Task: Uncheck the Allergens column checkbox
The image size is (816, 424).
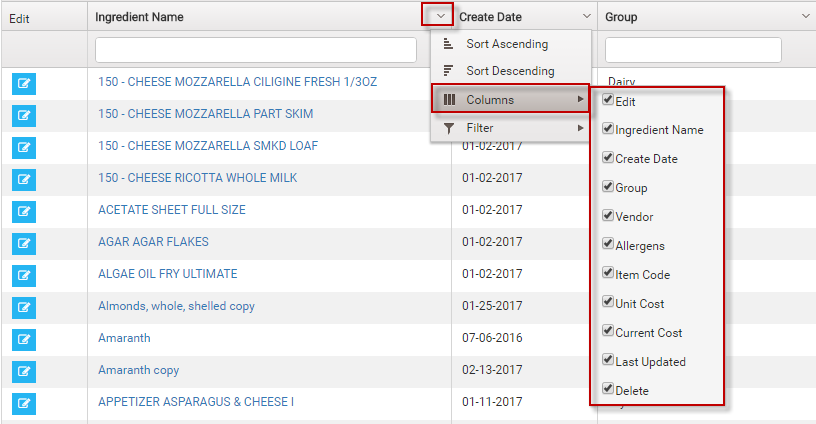Action: tap(608, 245)
